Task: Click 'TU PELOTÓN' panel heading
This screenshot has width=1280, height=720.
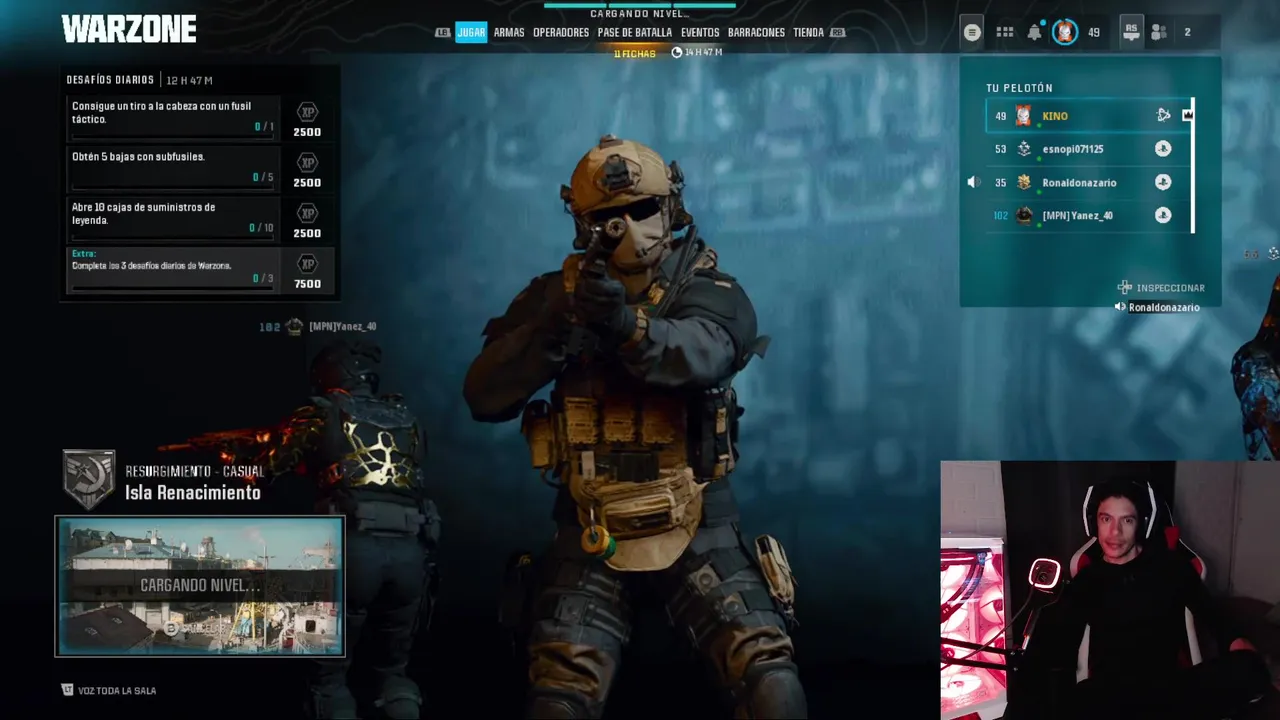Action: 1019,88
